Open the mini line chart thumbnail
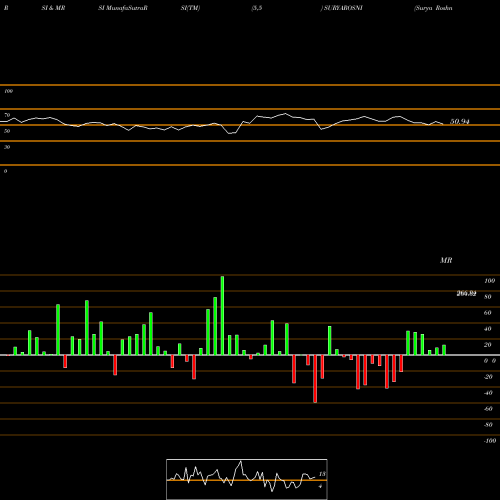Viewport: 500px width, 500px height. point(247,479)
